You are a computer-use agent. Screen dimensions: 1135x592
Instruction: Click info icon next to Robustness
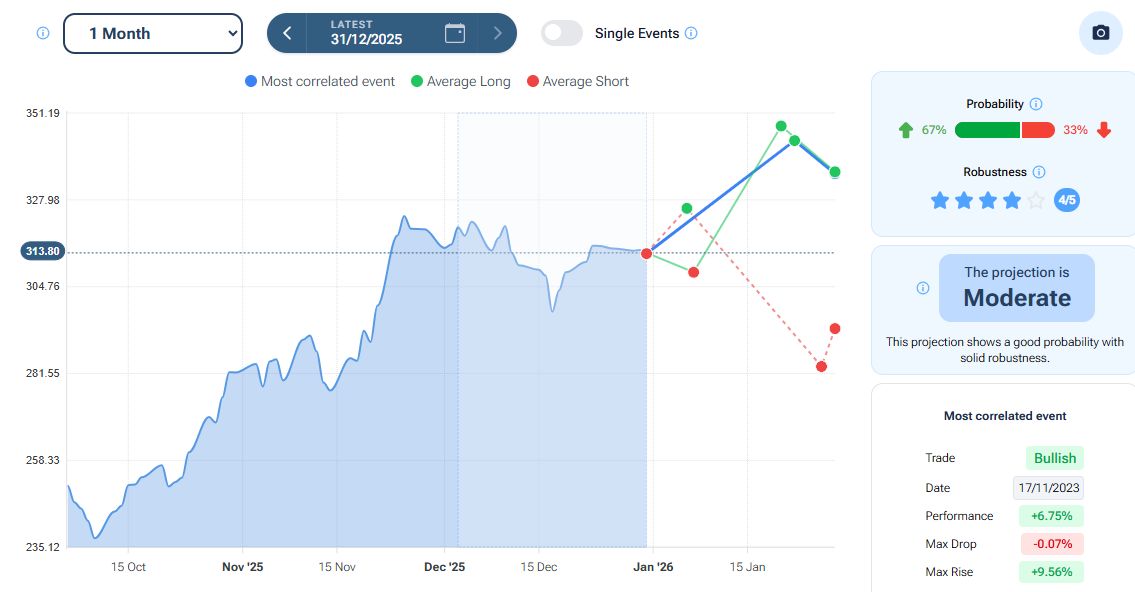tap(1039, 172)
